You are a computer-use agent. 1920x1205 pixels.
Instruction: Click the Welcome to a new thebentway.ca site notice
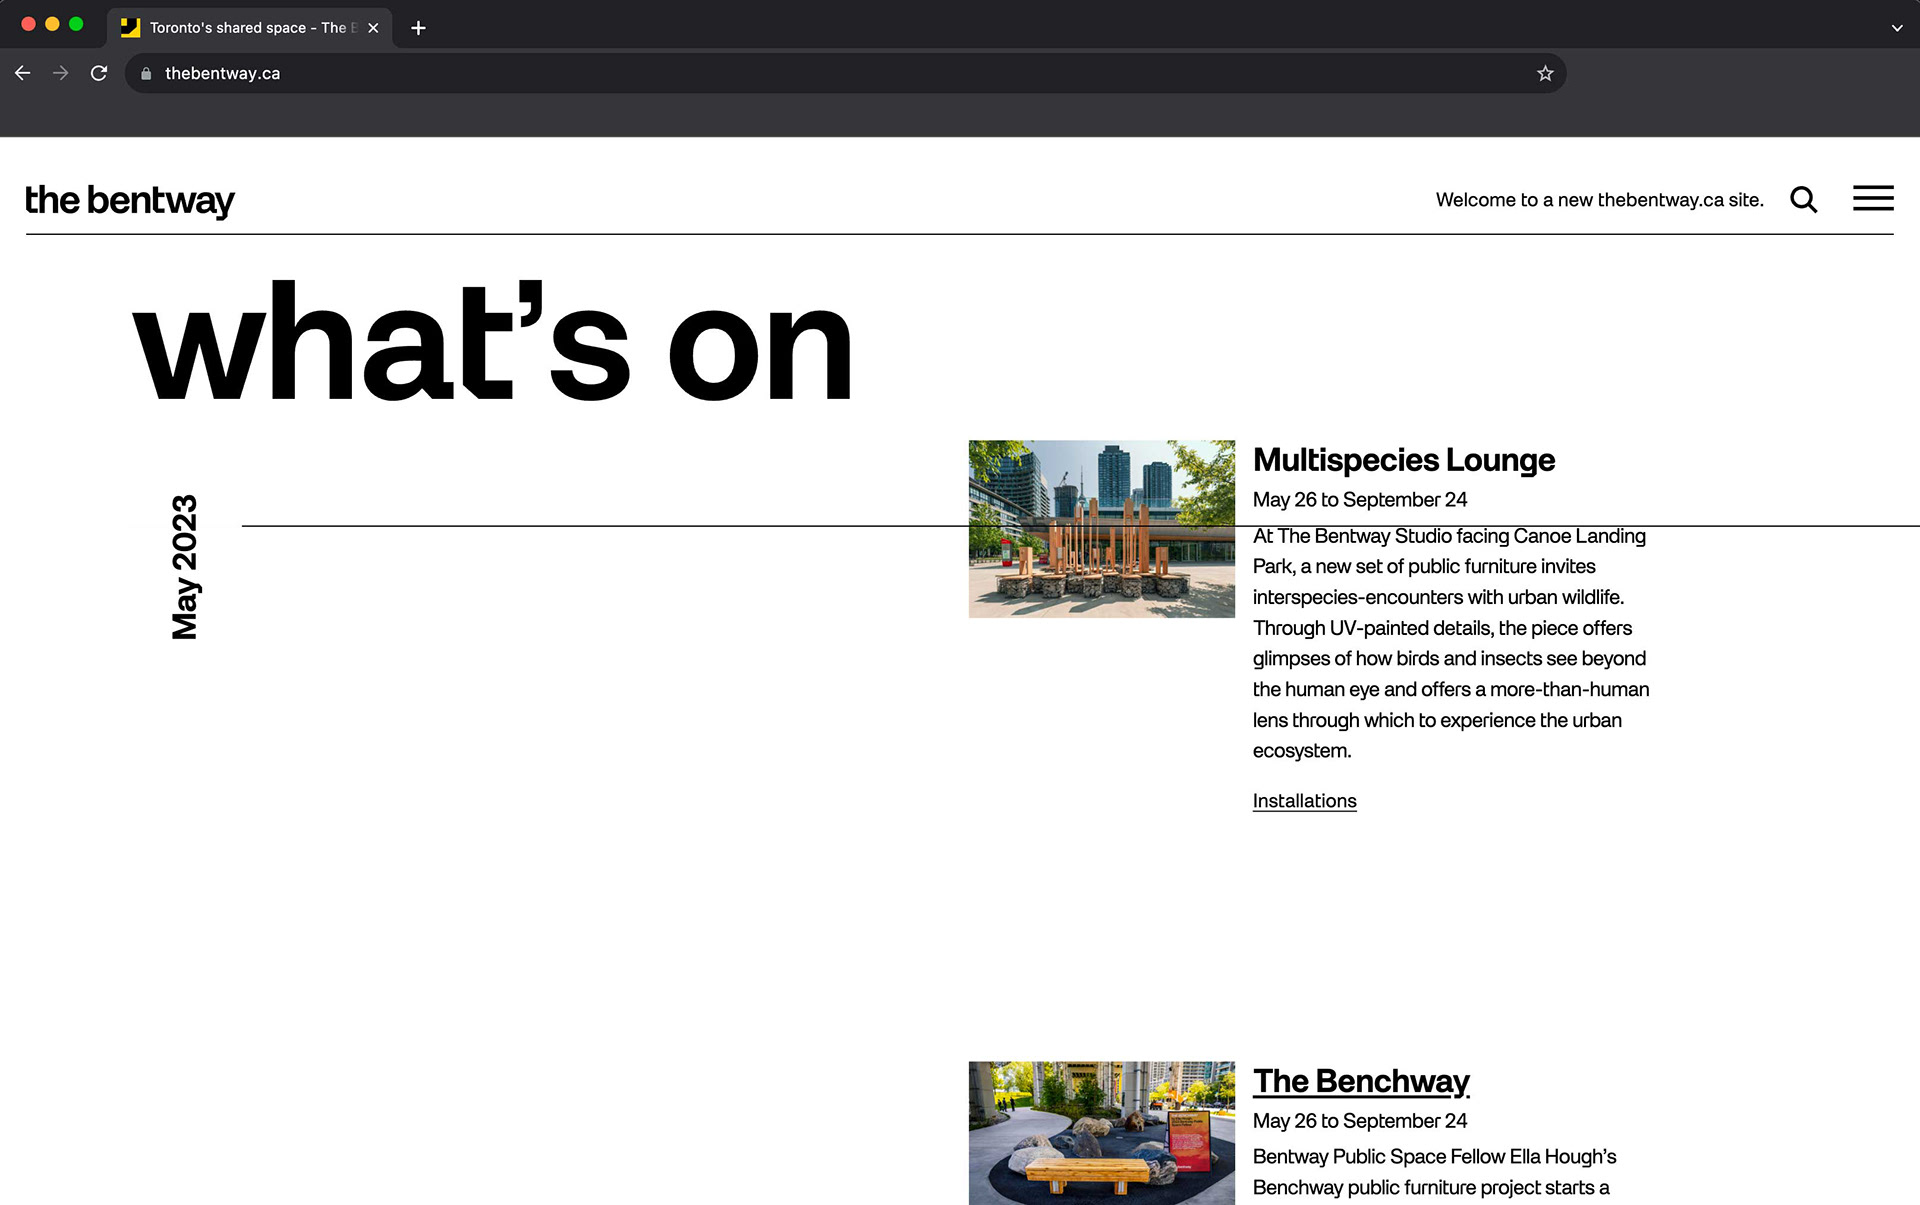pos(1599,200)
